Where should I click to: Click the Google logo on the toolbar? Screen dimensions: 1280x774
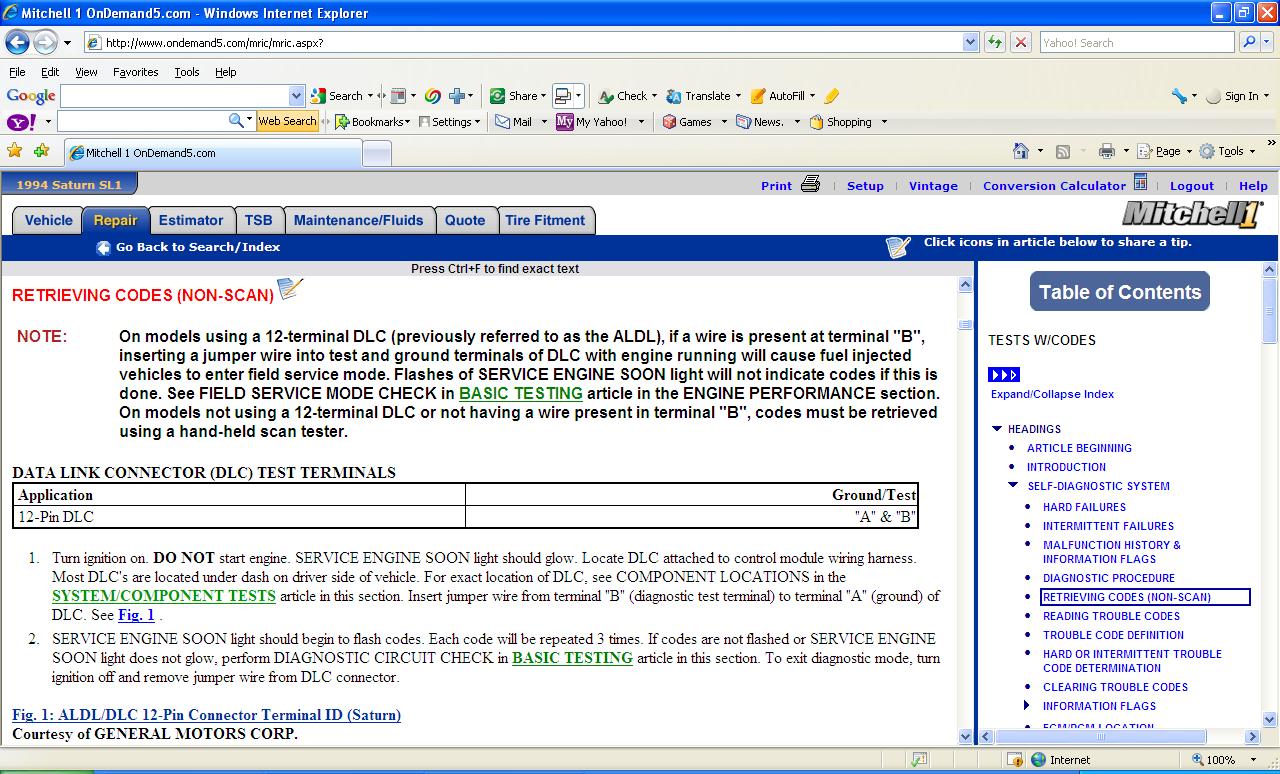31,96
